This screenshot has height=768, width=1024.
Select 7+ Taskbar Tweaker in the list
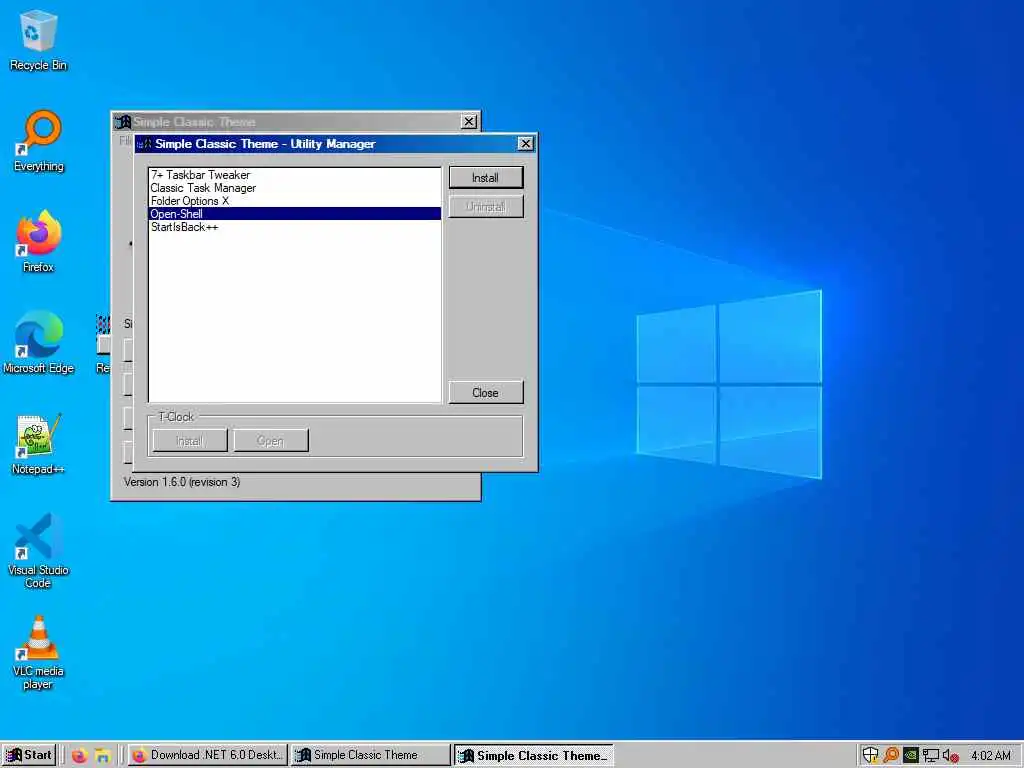(x=295, y=175)
